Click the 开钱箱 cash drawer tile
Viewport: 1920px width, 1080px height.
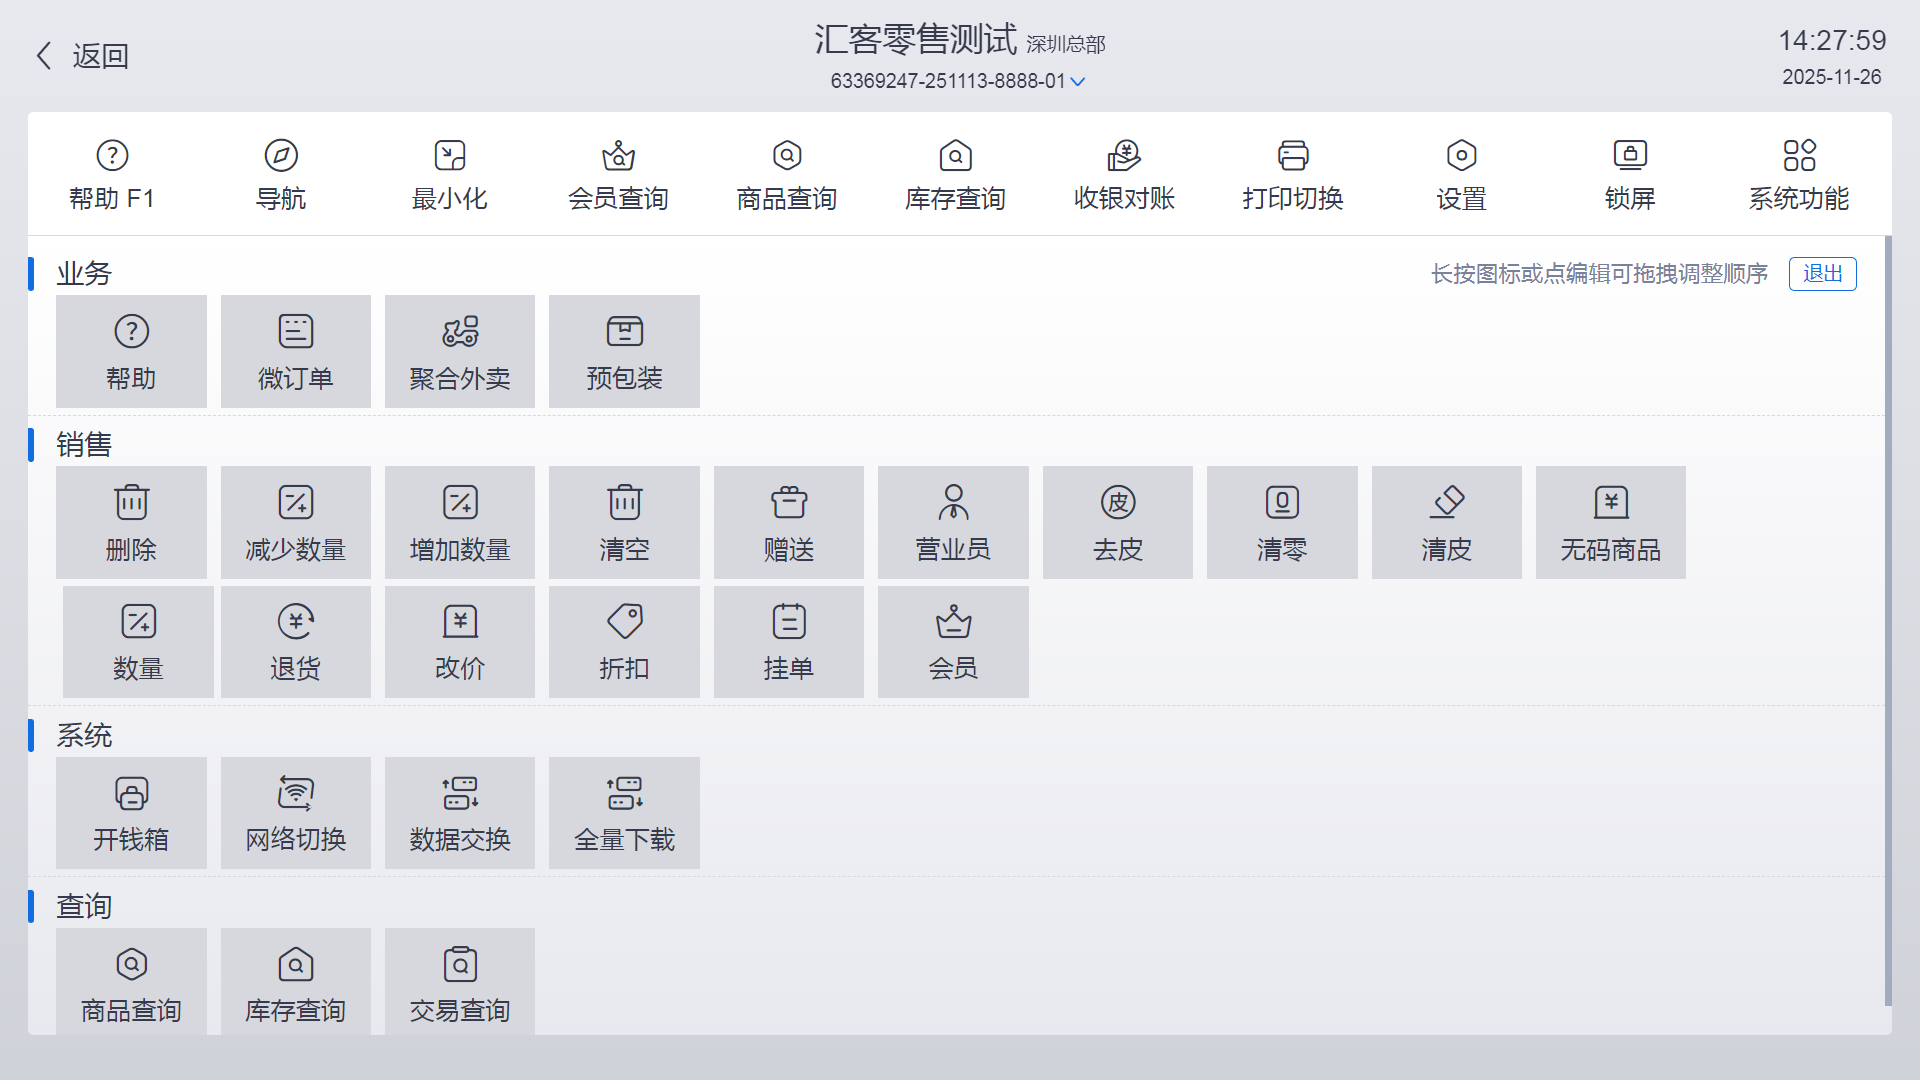pyautogui.click(x=131, y=812)
